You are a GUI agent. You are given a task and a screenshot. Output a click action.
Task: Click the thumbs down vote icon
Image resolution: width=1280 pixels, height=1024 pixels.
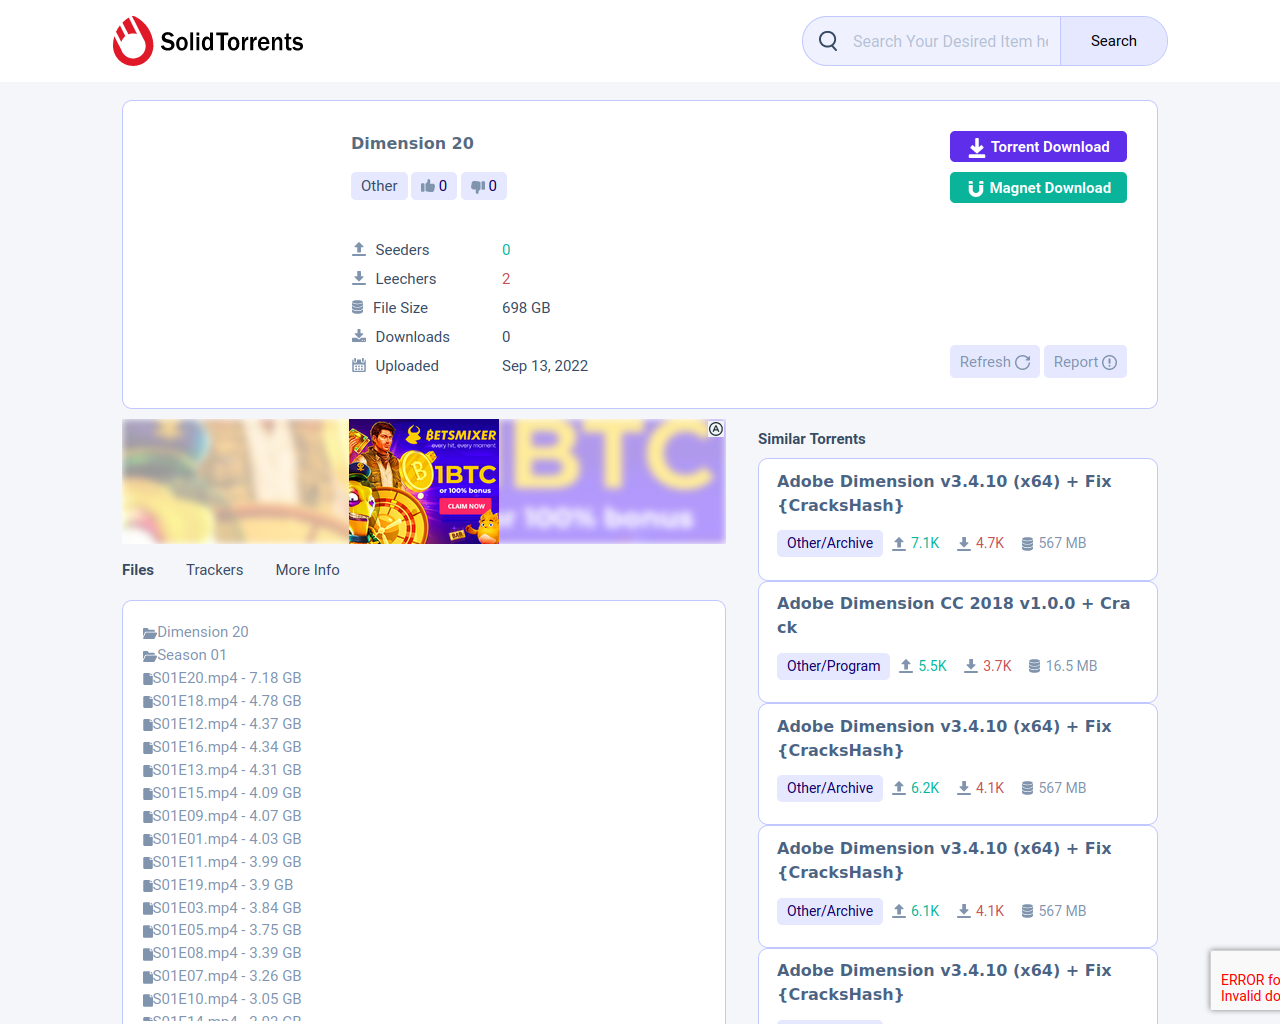pos(478,186)
